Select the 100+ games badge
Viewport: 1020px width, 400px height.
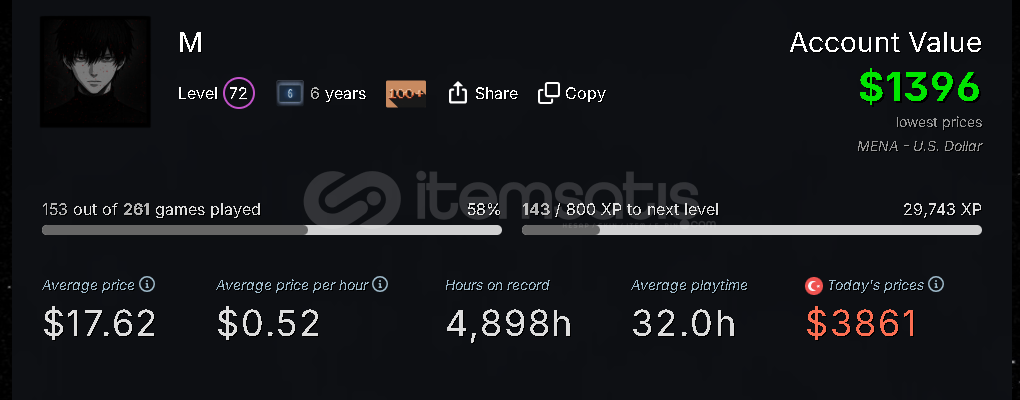click(x=406, y=94)
